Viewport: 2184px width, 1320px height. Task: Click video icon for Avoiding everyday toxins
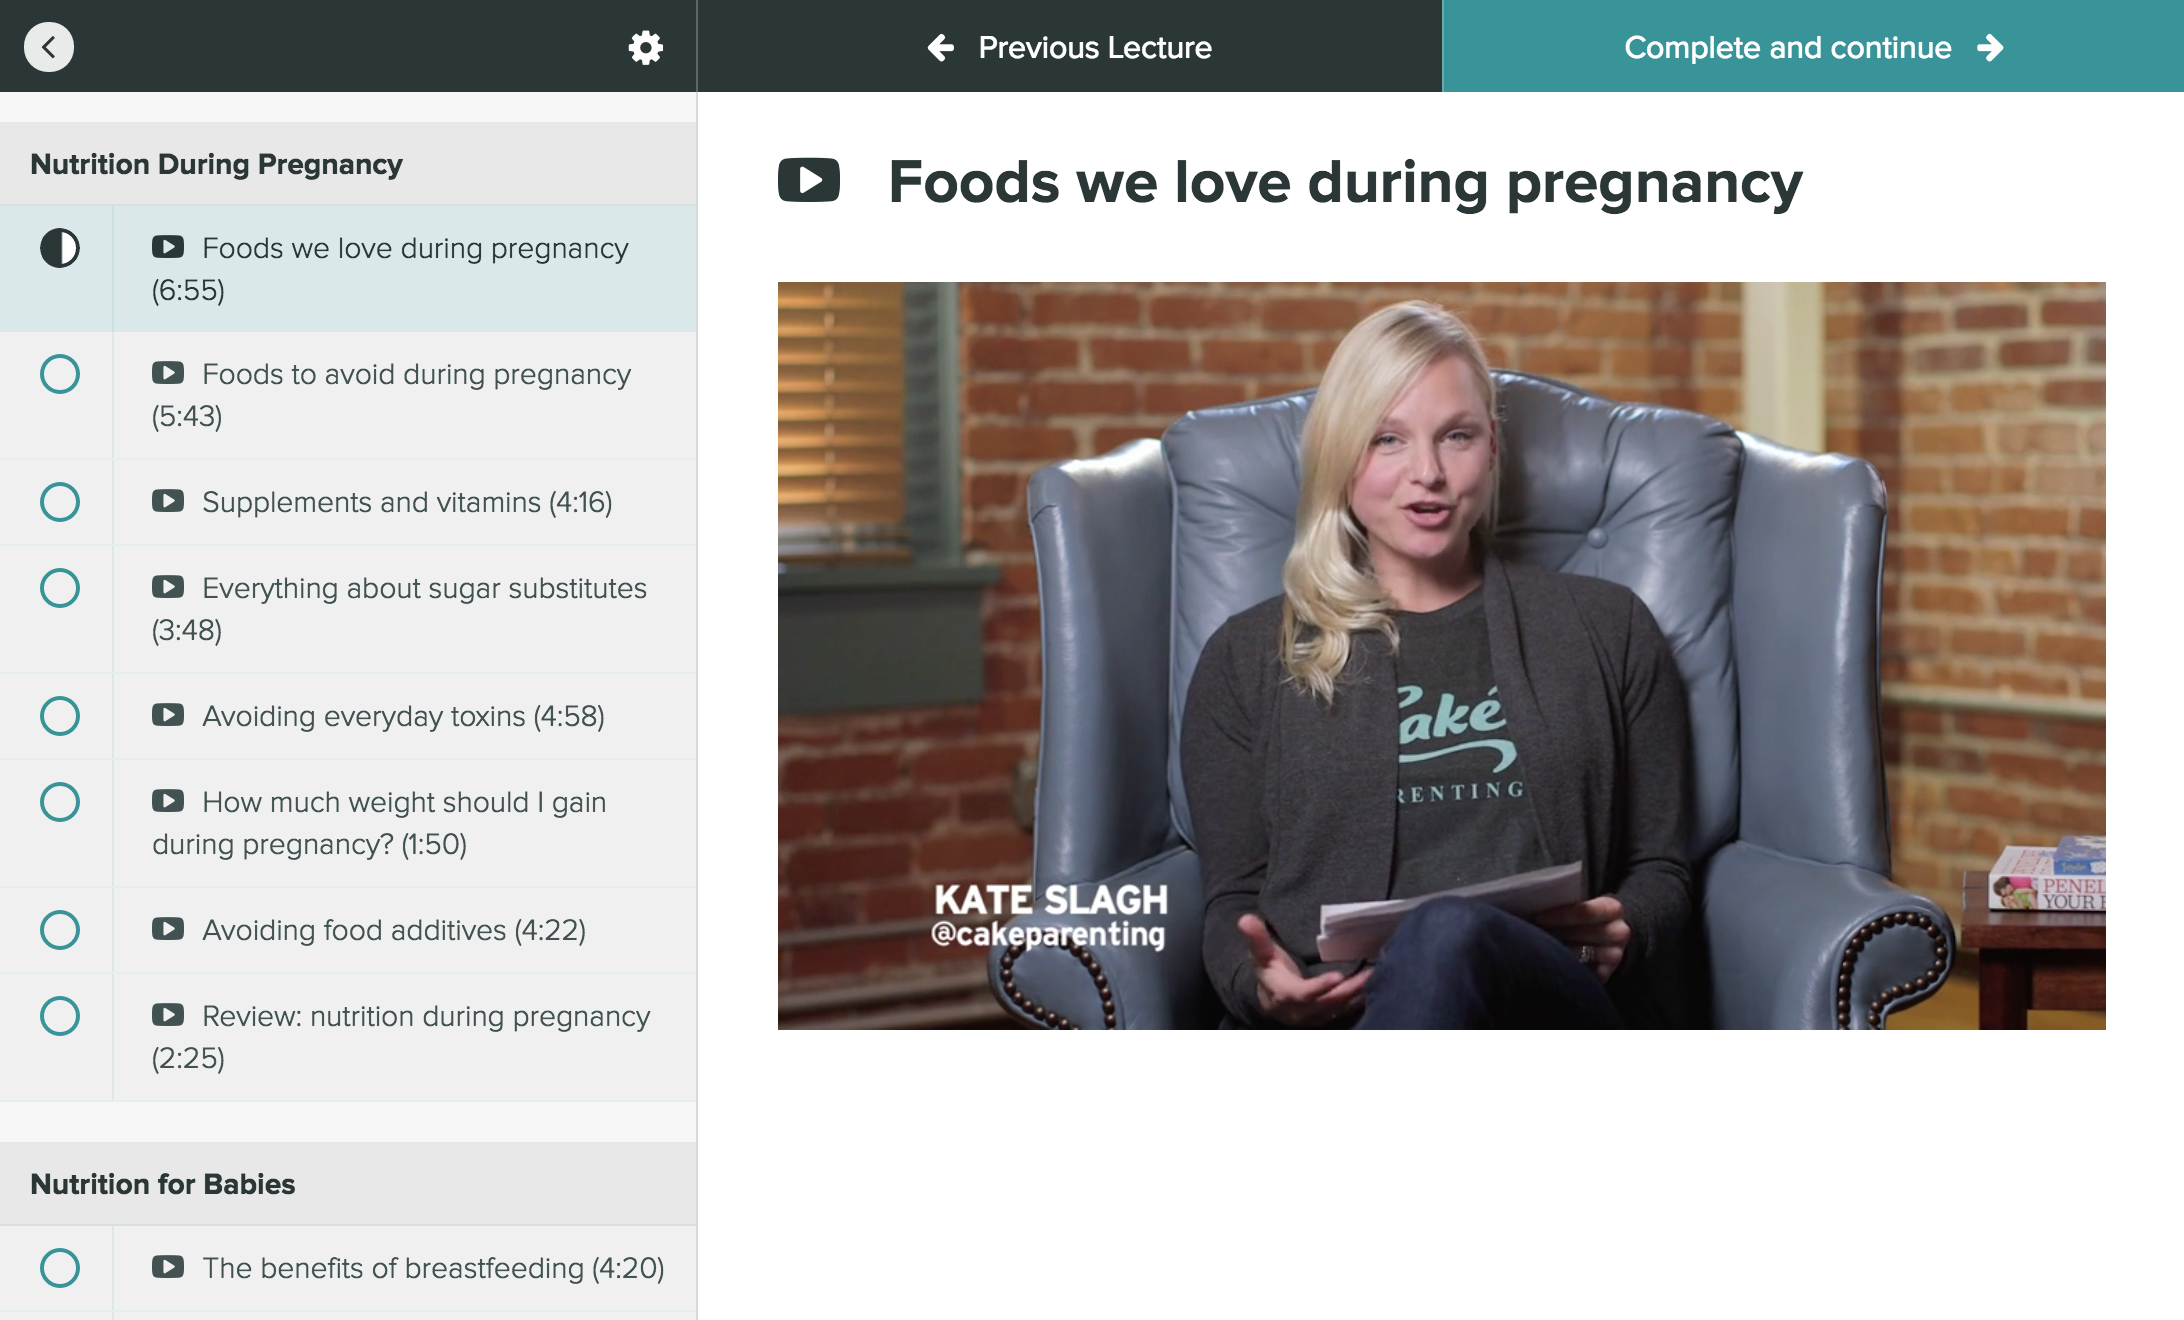168,715
